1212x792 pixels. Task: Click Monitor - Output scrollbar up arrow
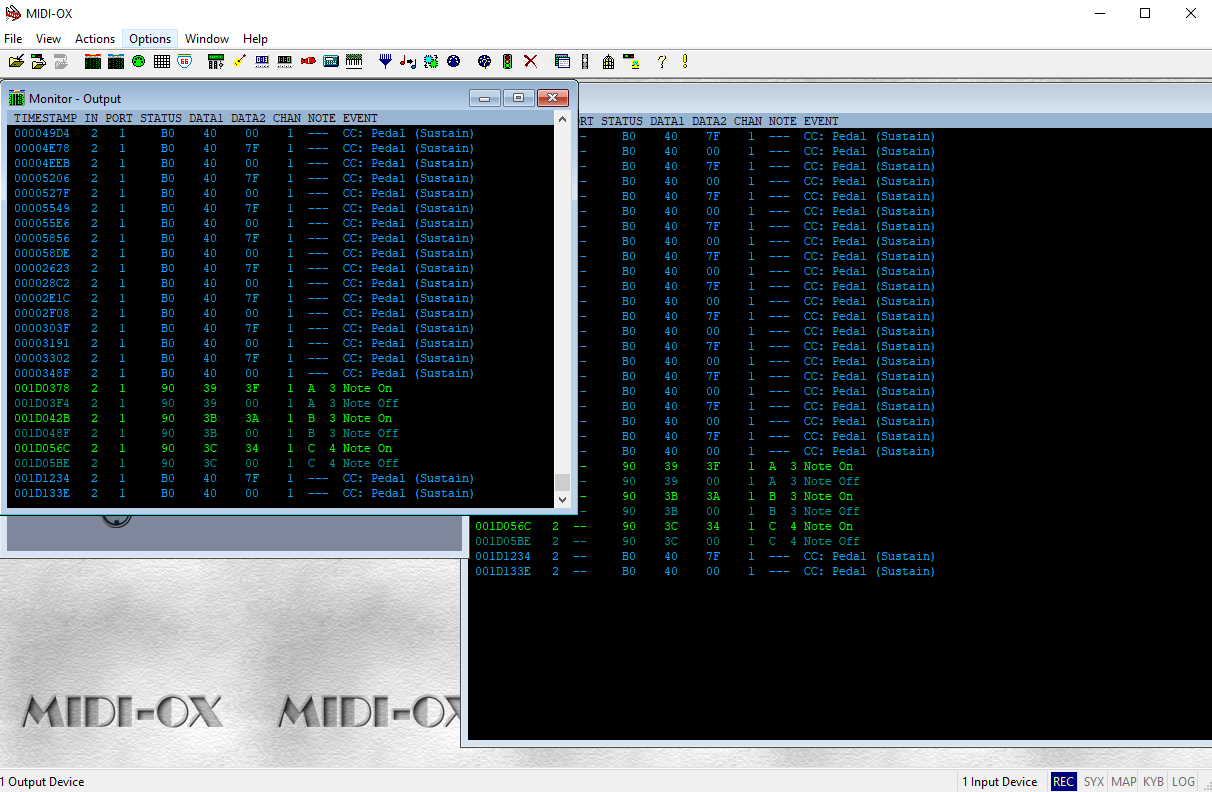562,119
